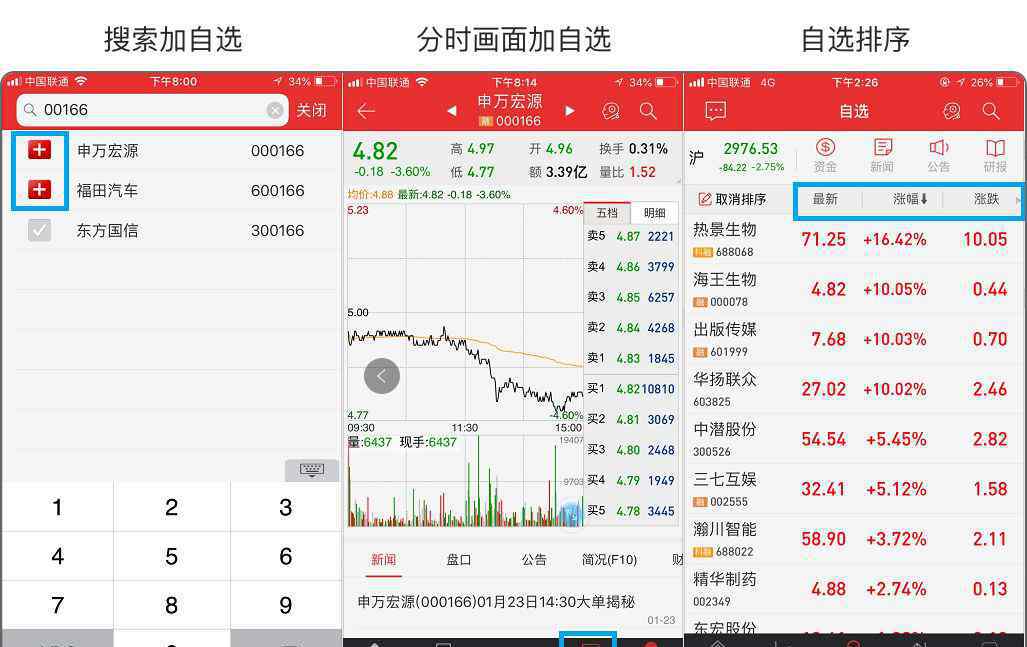The width and height of the screenshot is (1027, 647).
Task: Open the 东方国信 300166 search result
Action: tap(172, 231)
